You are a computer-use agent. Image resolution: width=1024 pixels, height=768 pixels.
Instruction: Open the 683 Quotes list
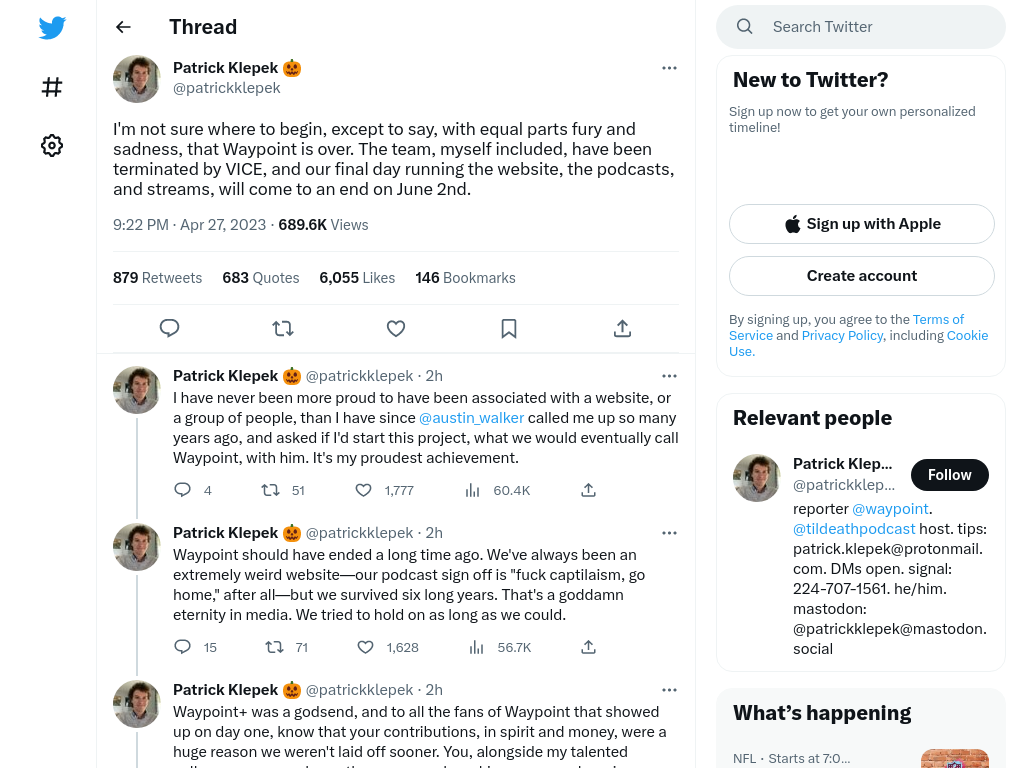261,278
